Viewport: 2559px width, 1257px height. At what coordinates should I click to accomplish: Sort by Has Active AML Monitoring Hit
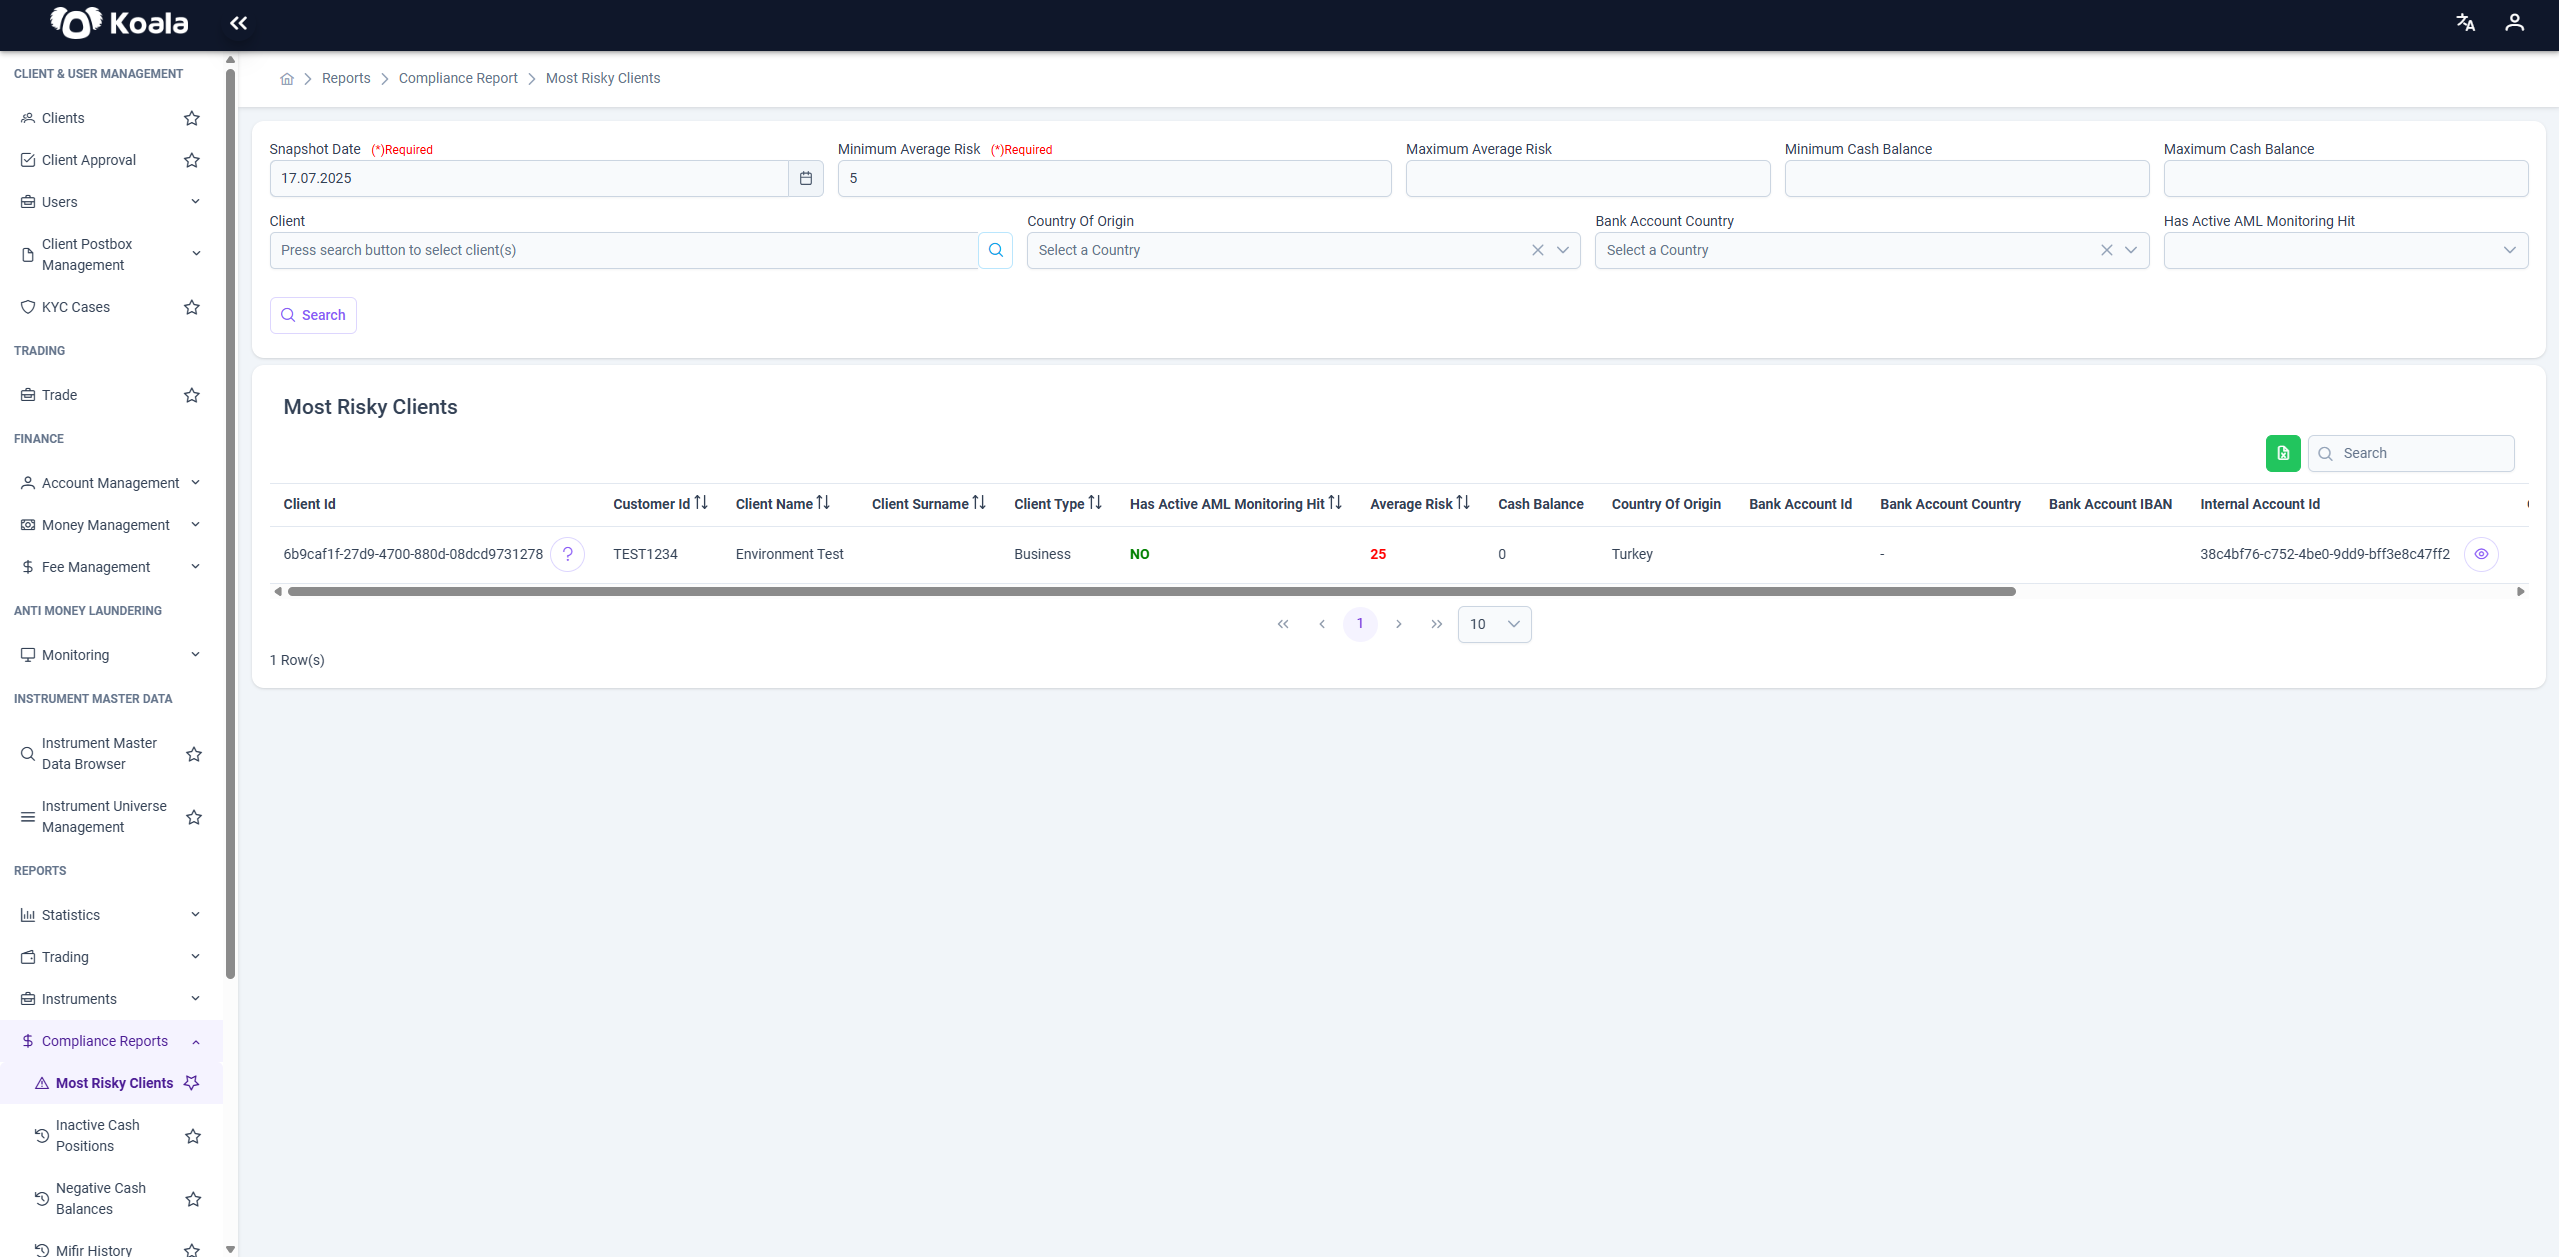pos(1335,503)
